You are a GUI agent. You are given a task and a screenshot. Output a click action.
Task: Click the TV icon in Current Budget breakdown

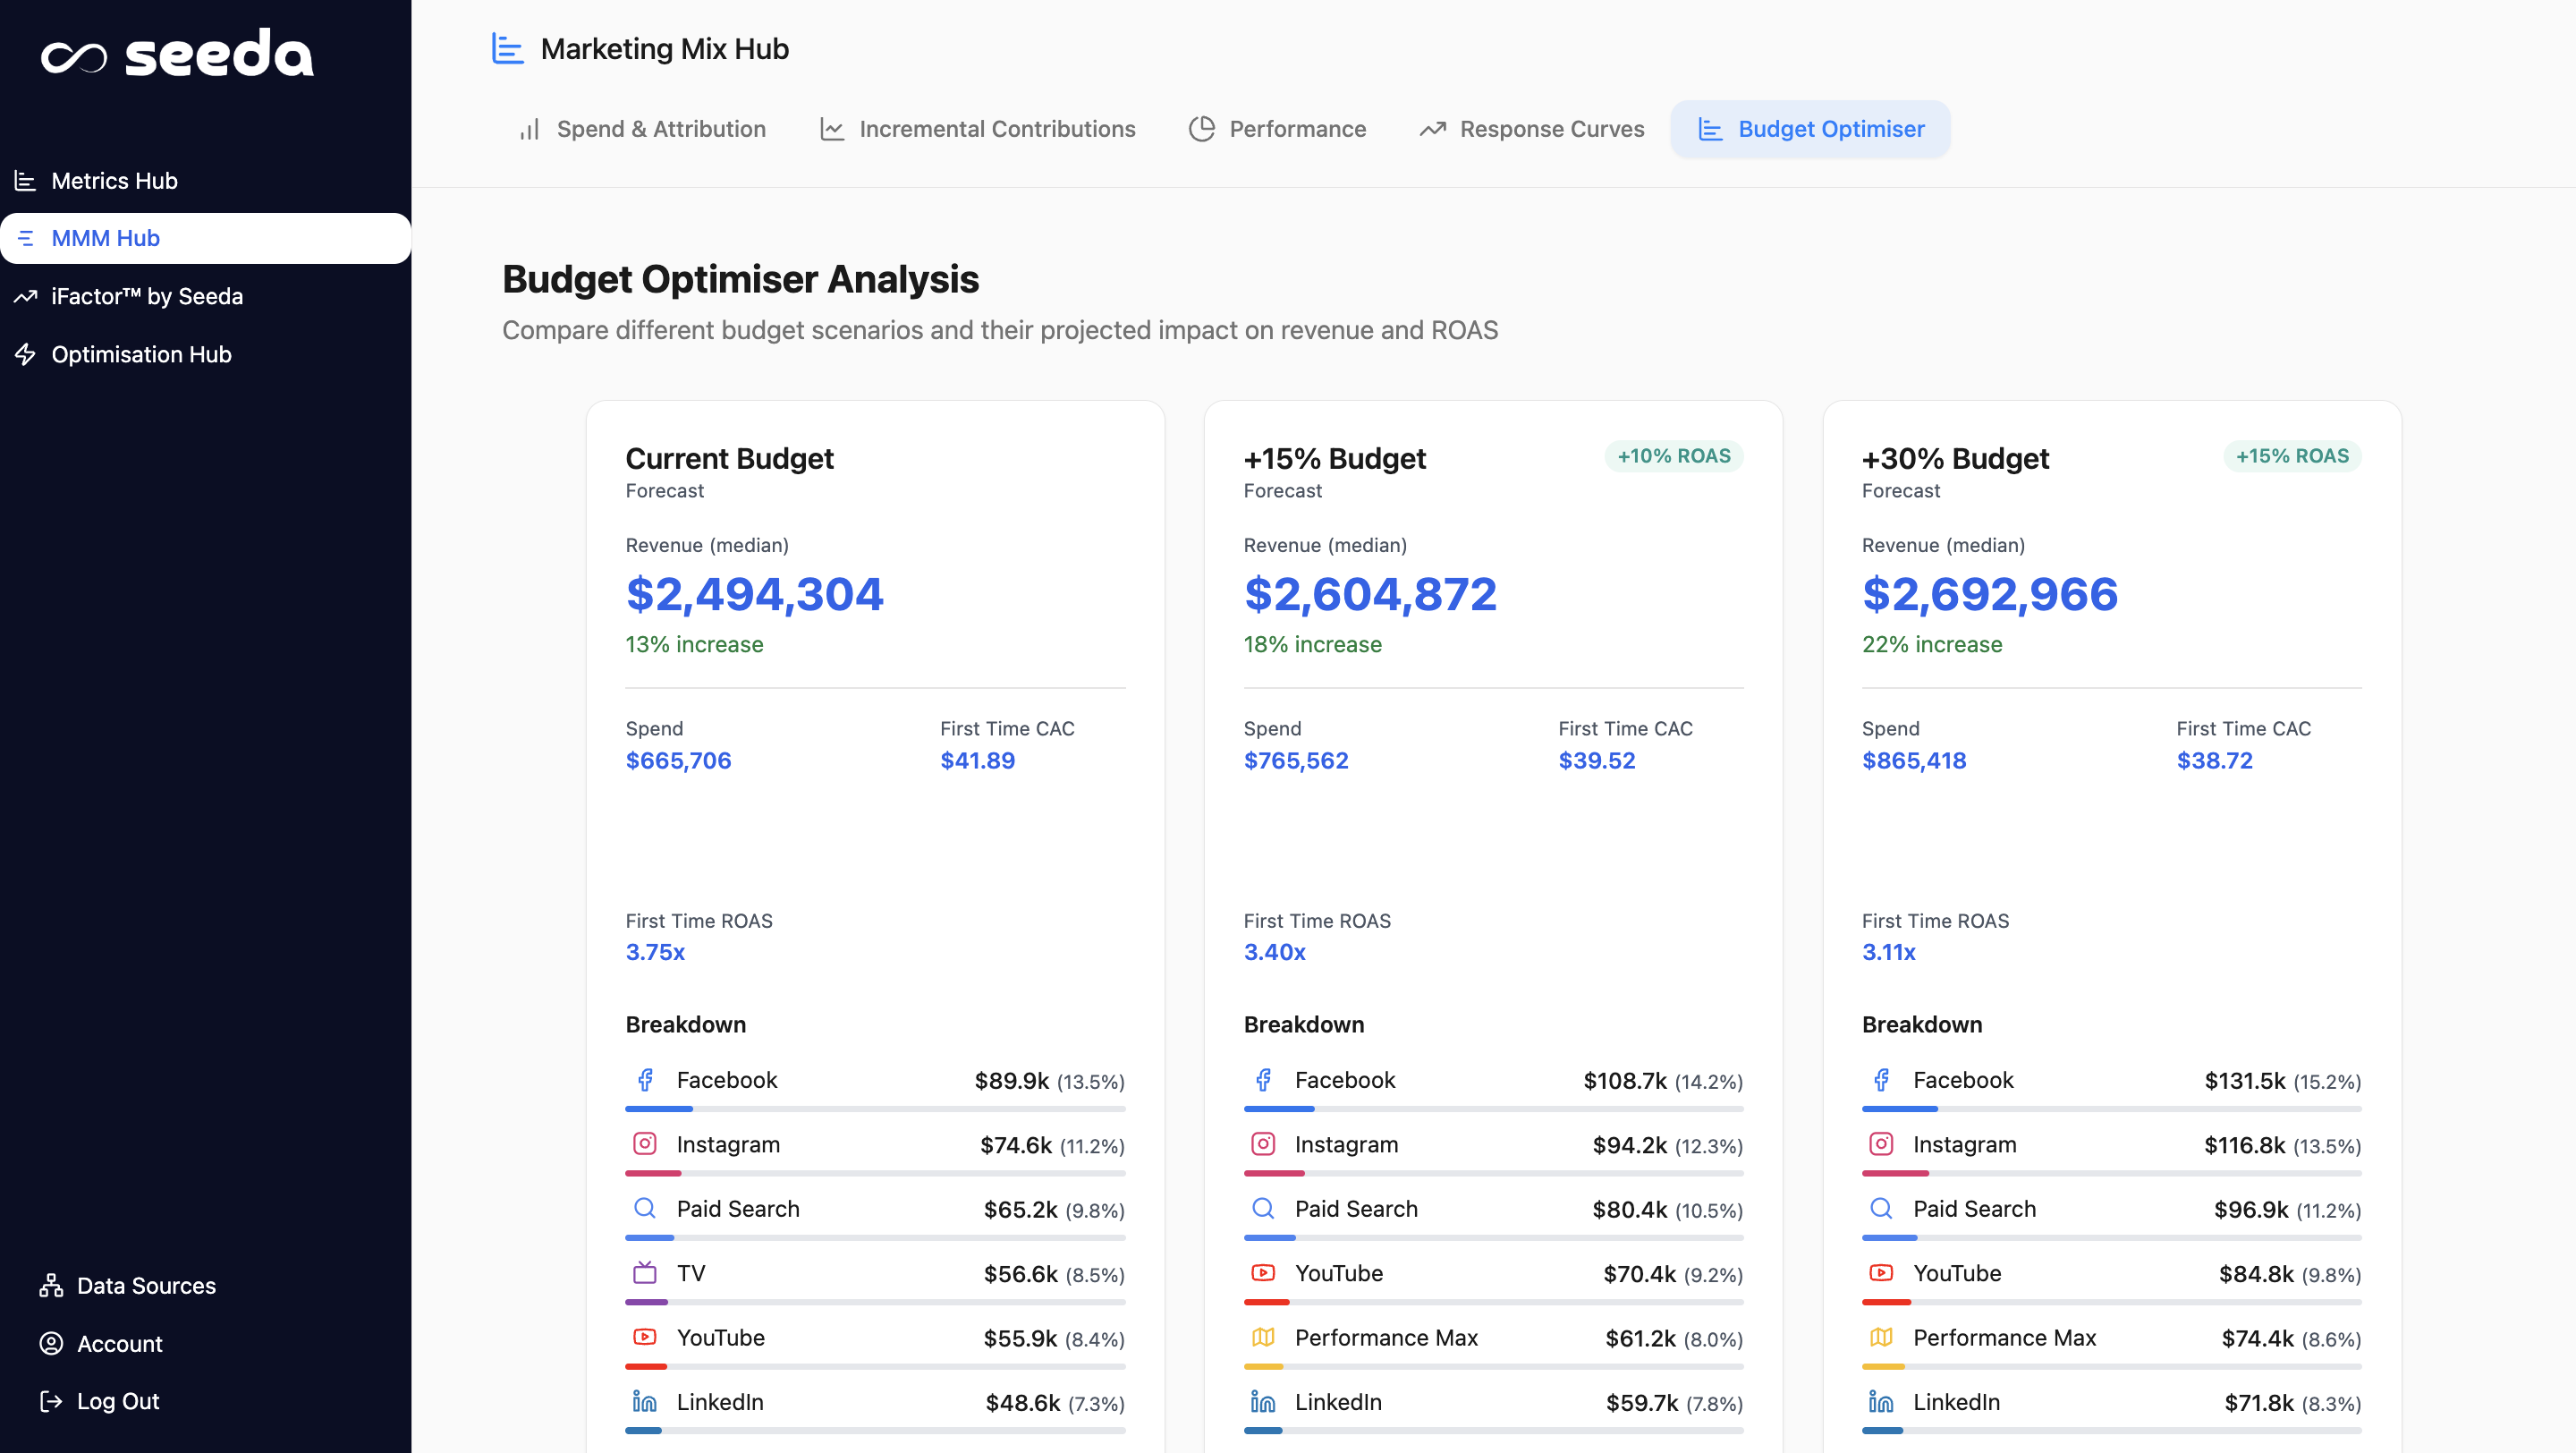click(x=645, y=1273)
